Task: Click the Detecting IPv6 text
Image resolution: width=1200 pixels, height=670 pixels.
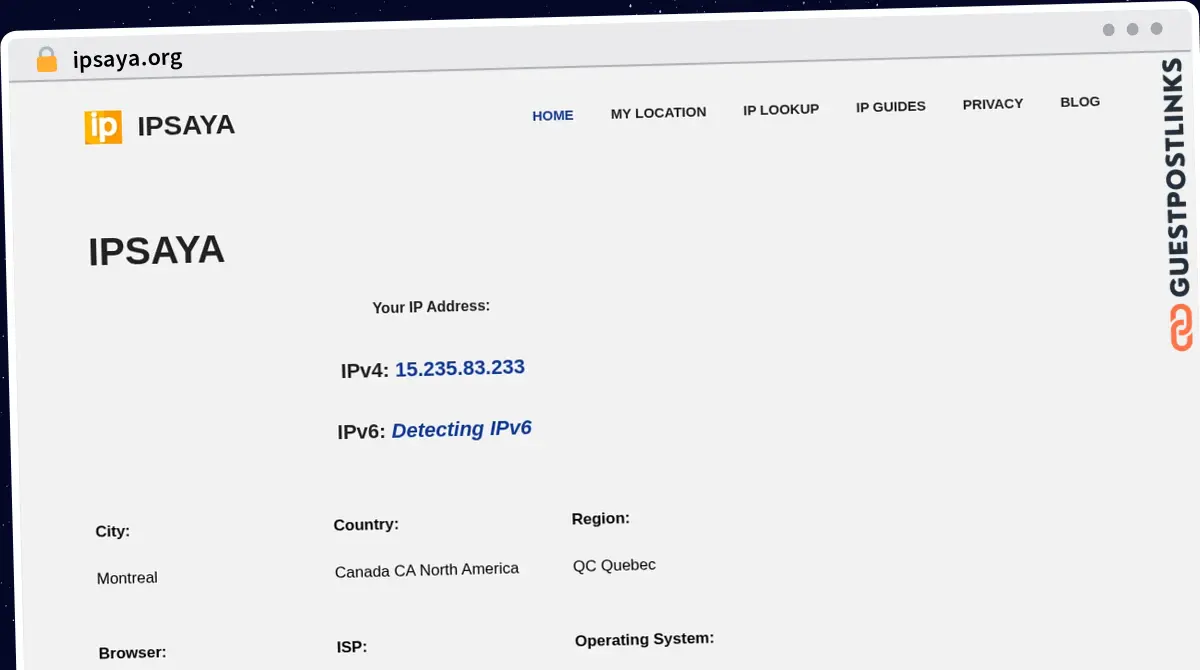Action: pyautogui.click(x=462, y=429)
